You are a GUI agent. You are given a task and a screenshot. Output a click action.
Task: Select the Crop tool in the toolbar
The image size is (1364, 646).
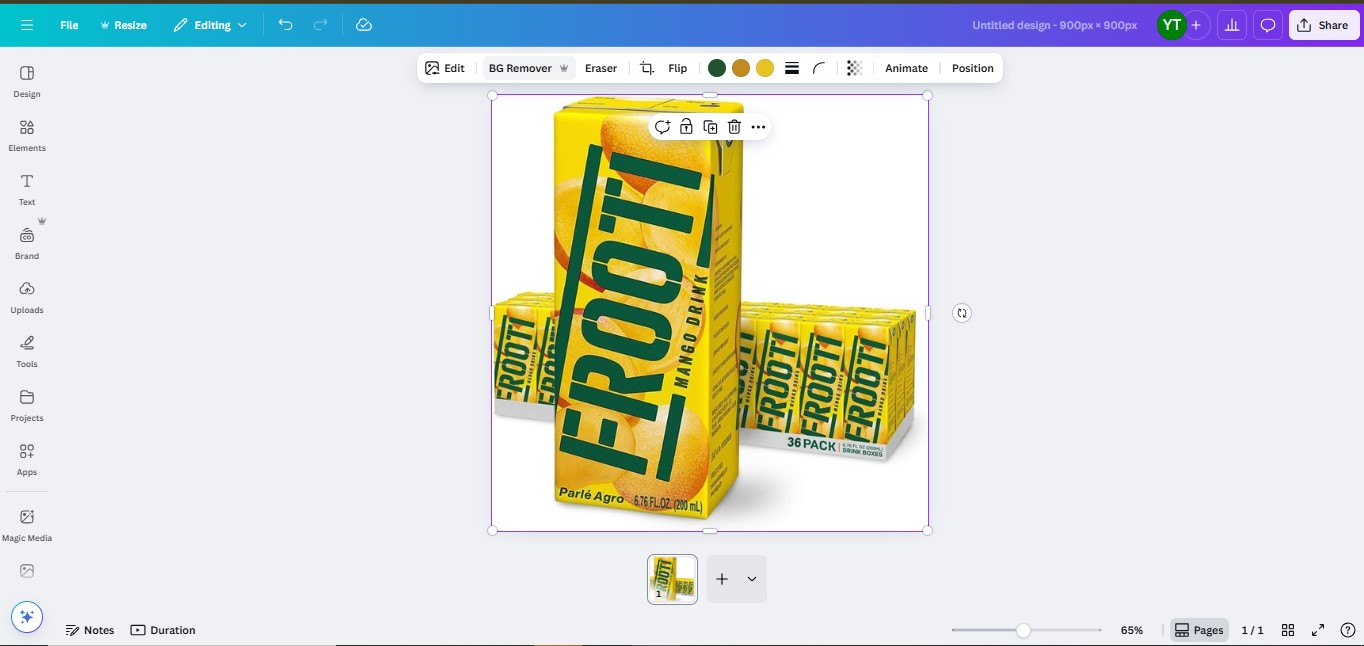coord(646,68)
